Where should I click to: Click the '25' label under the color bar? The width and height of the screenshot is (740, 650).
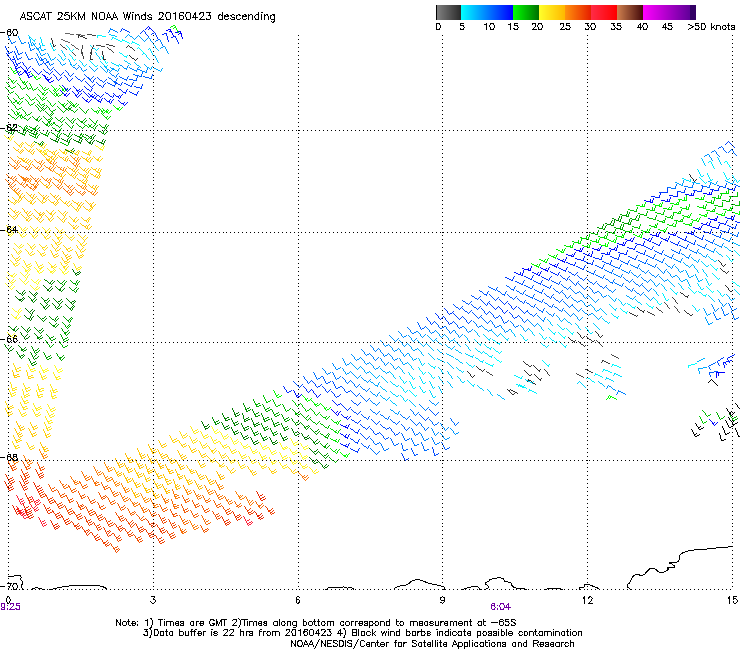565,26
